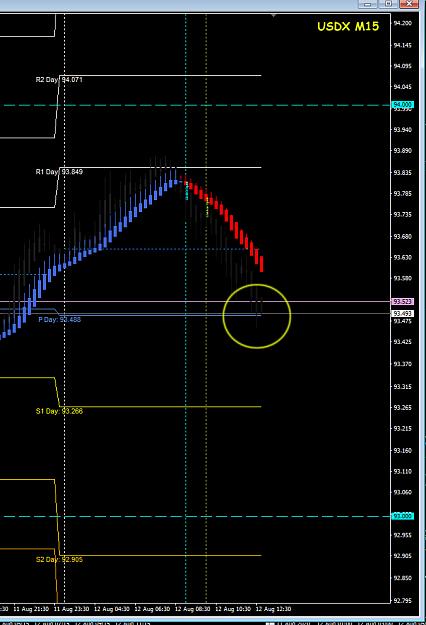Click the 93.215 price axis value

pos(402,428)
